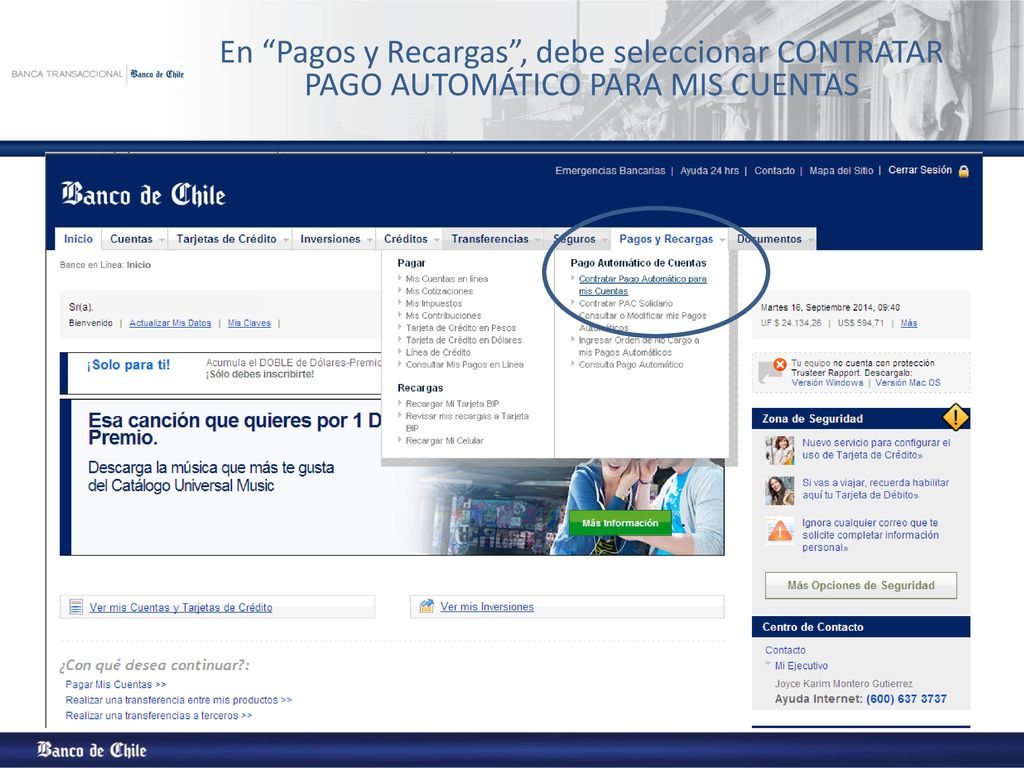
Task: Open Ver mis Inversiones link
Action: point(487,607)
